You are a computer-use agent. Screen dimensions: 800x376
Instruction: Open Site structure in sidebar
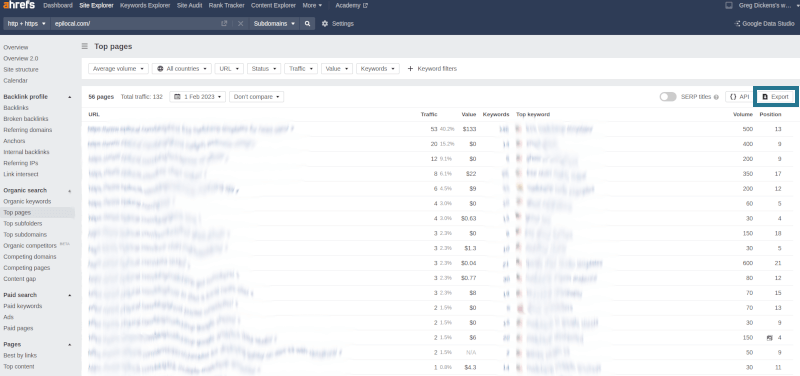pos(21,69)
